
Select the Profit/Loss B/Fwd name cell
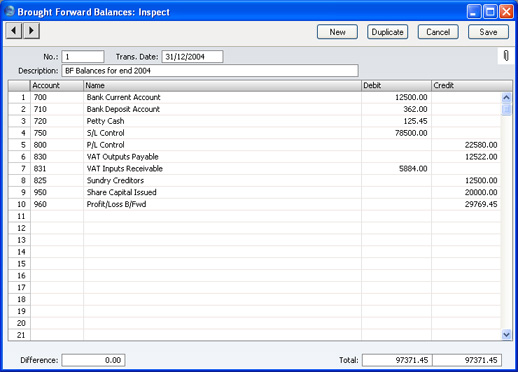[x=222, y=204]
